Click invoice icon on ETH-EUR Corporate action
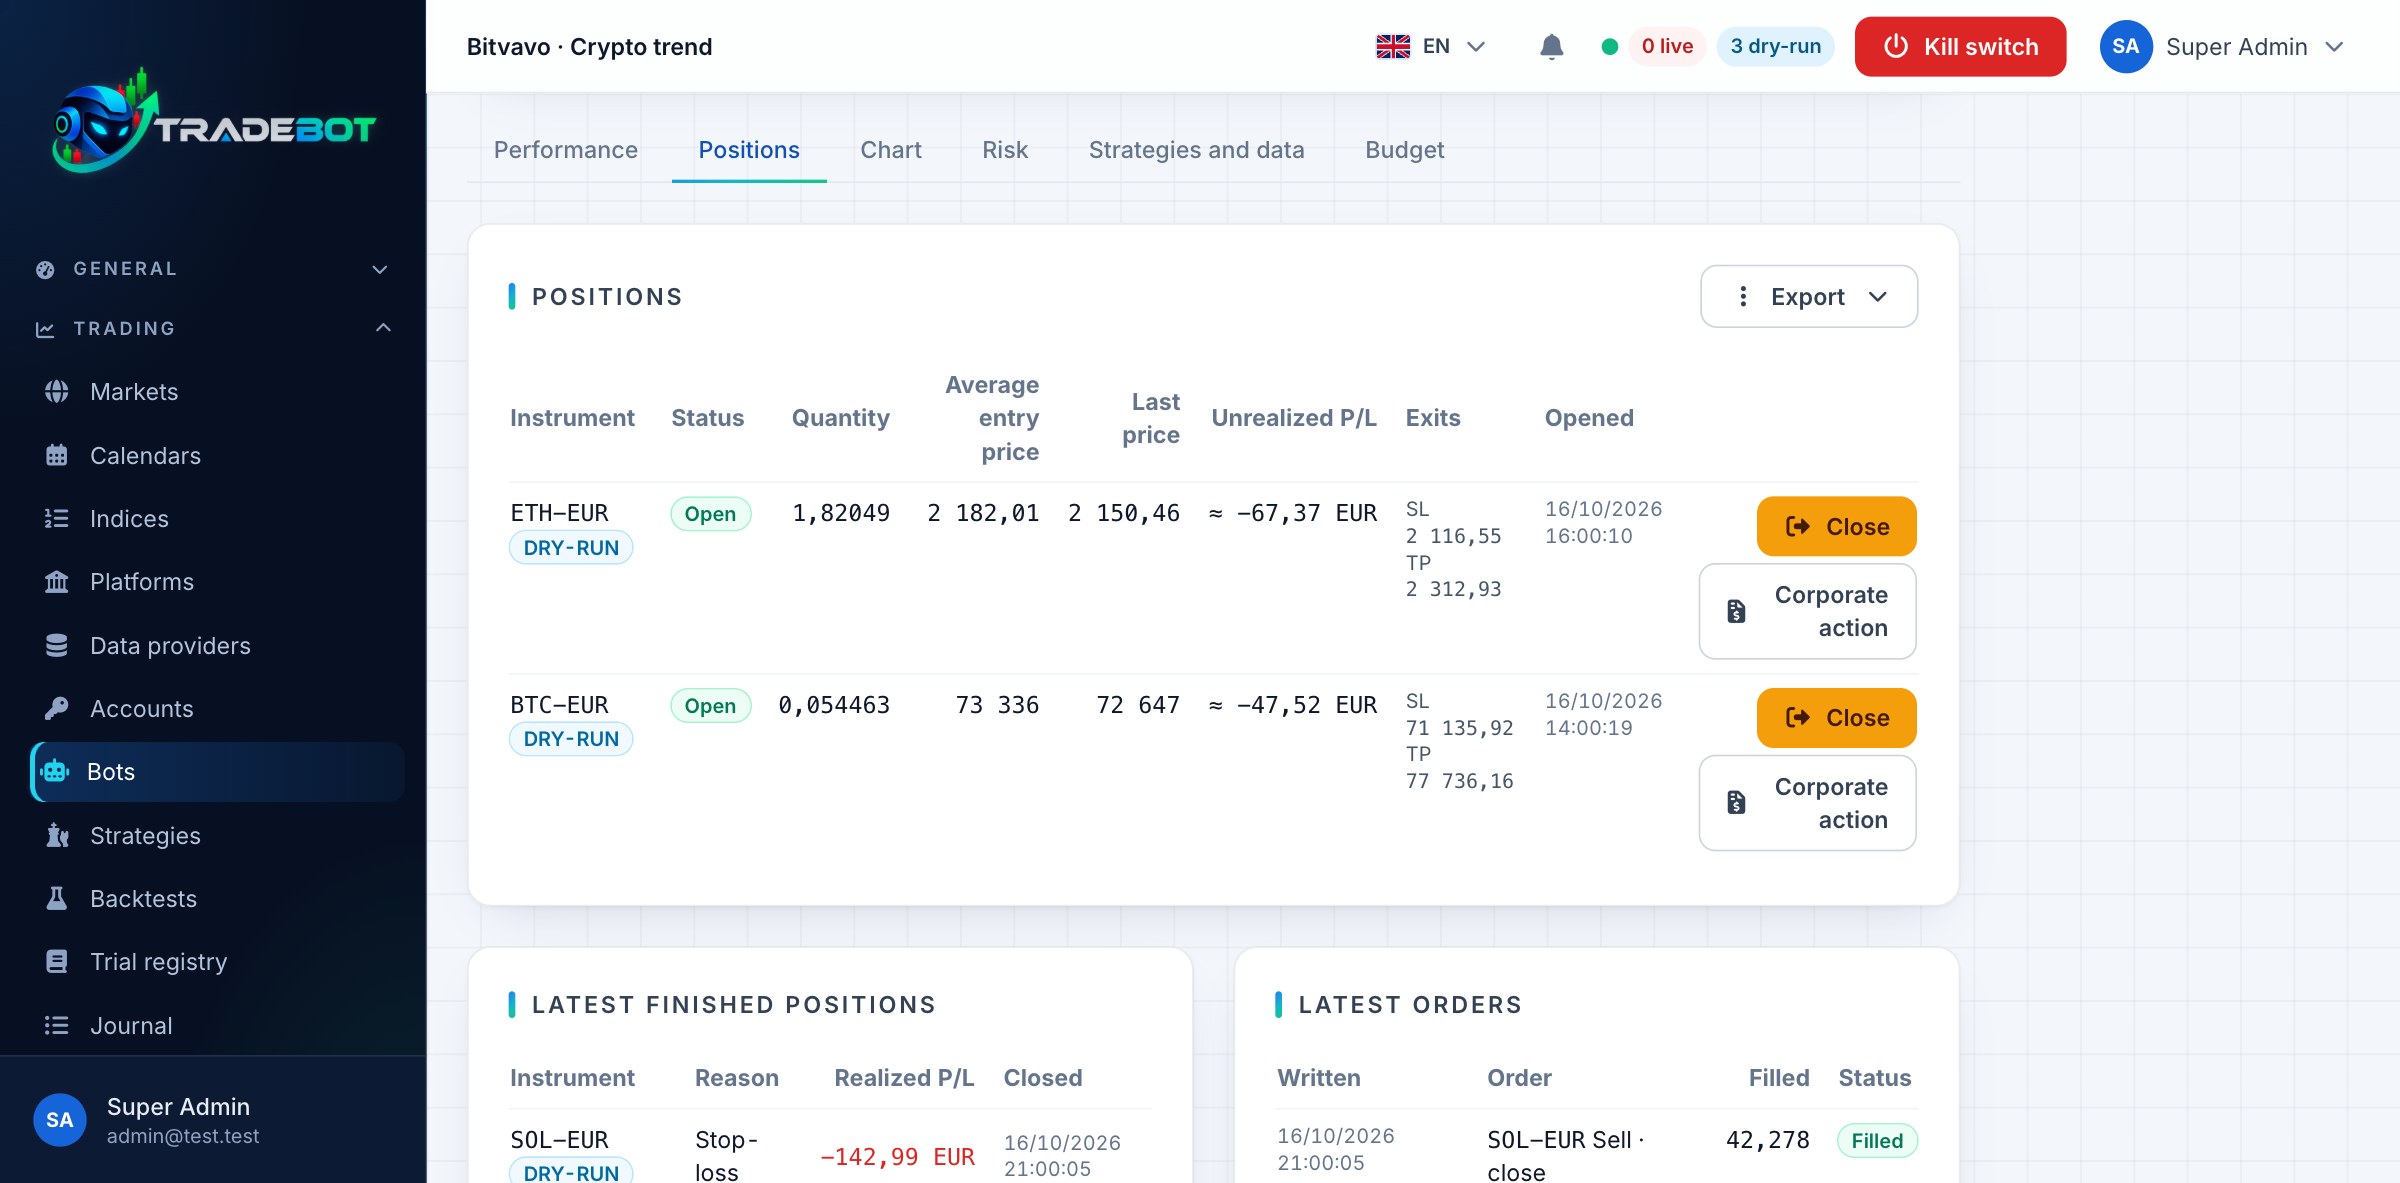Image resolution: width=2400 pixels, height=1183 pixels. point(1737,611)
